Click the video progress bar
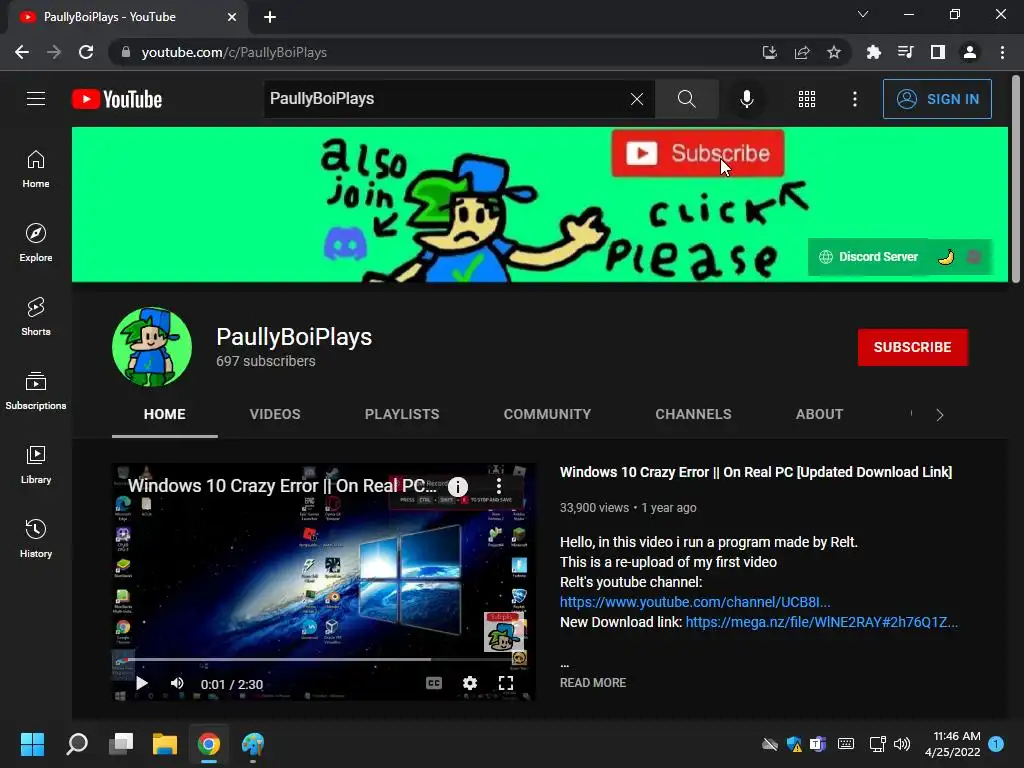This screenshot has width=1024, height=768. coord(323,660)
